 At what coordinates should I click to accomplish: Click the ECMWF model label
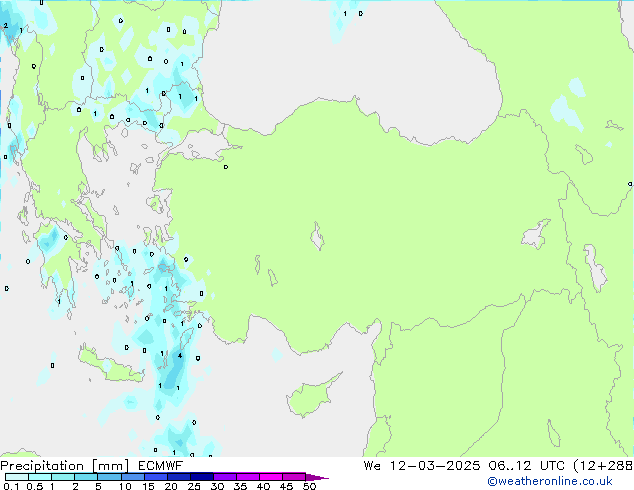coord(161,466)
